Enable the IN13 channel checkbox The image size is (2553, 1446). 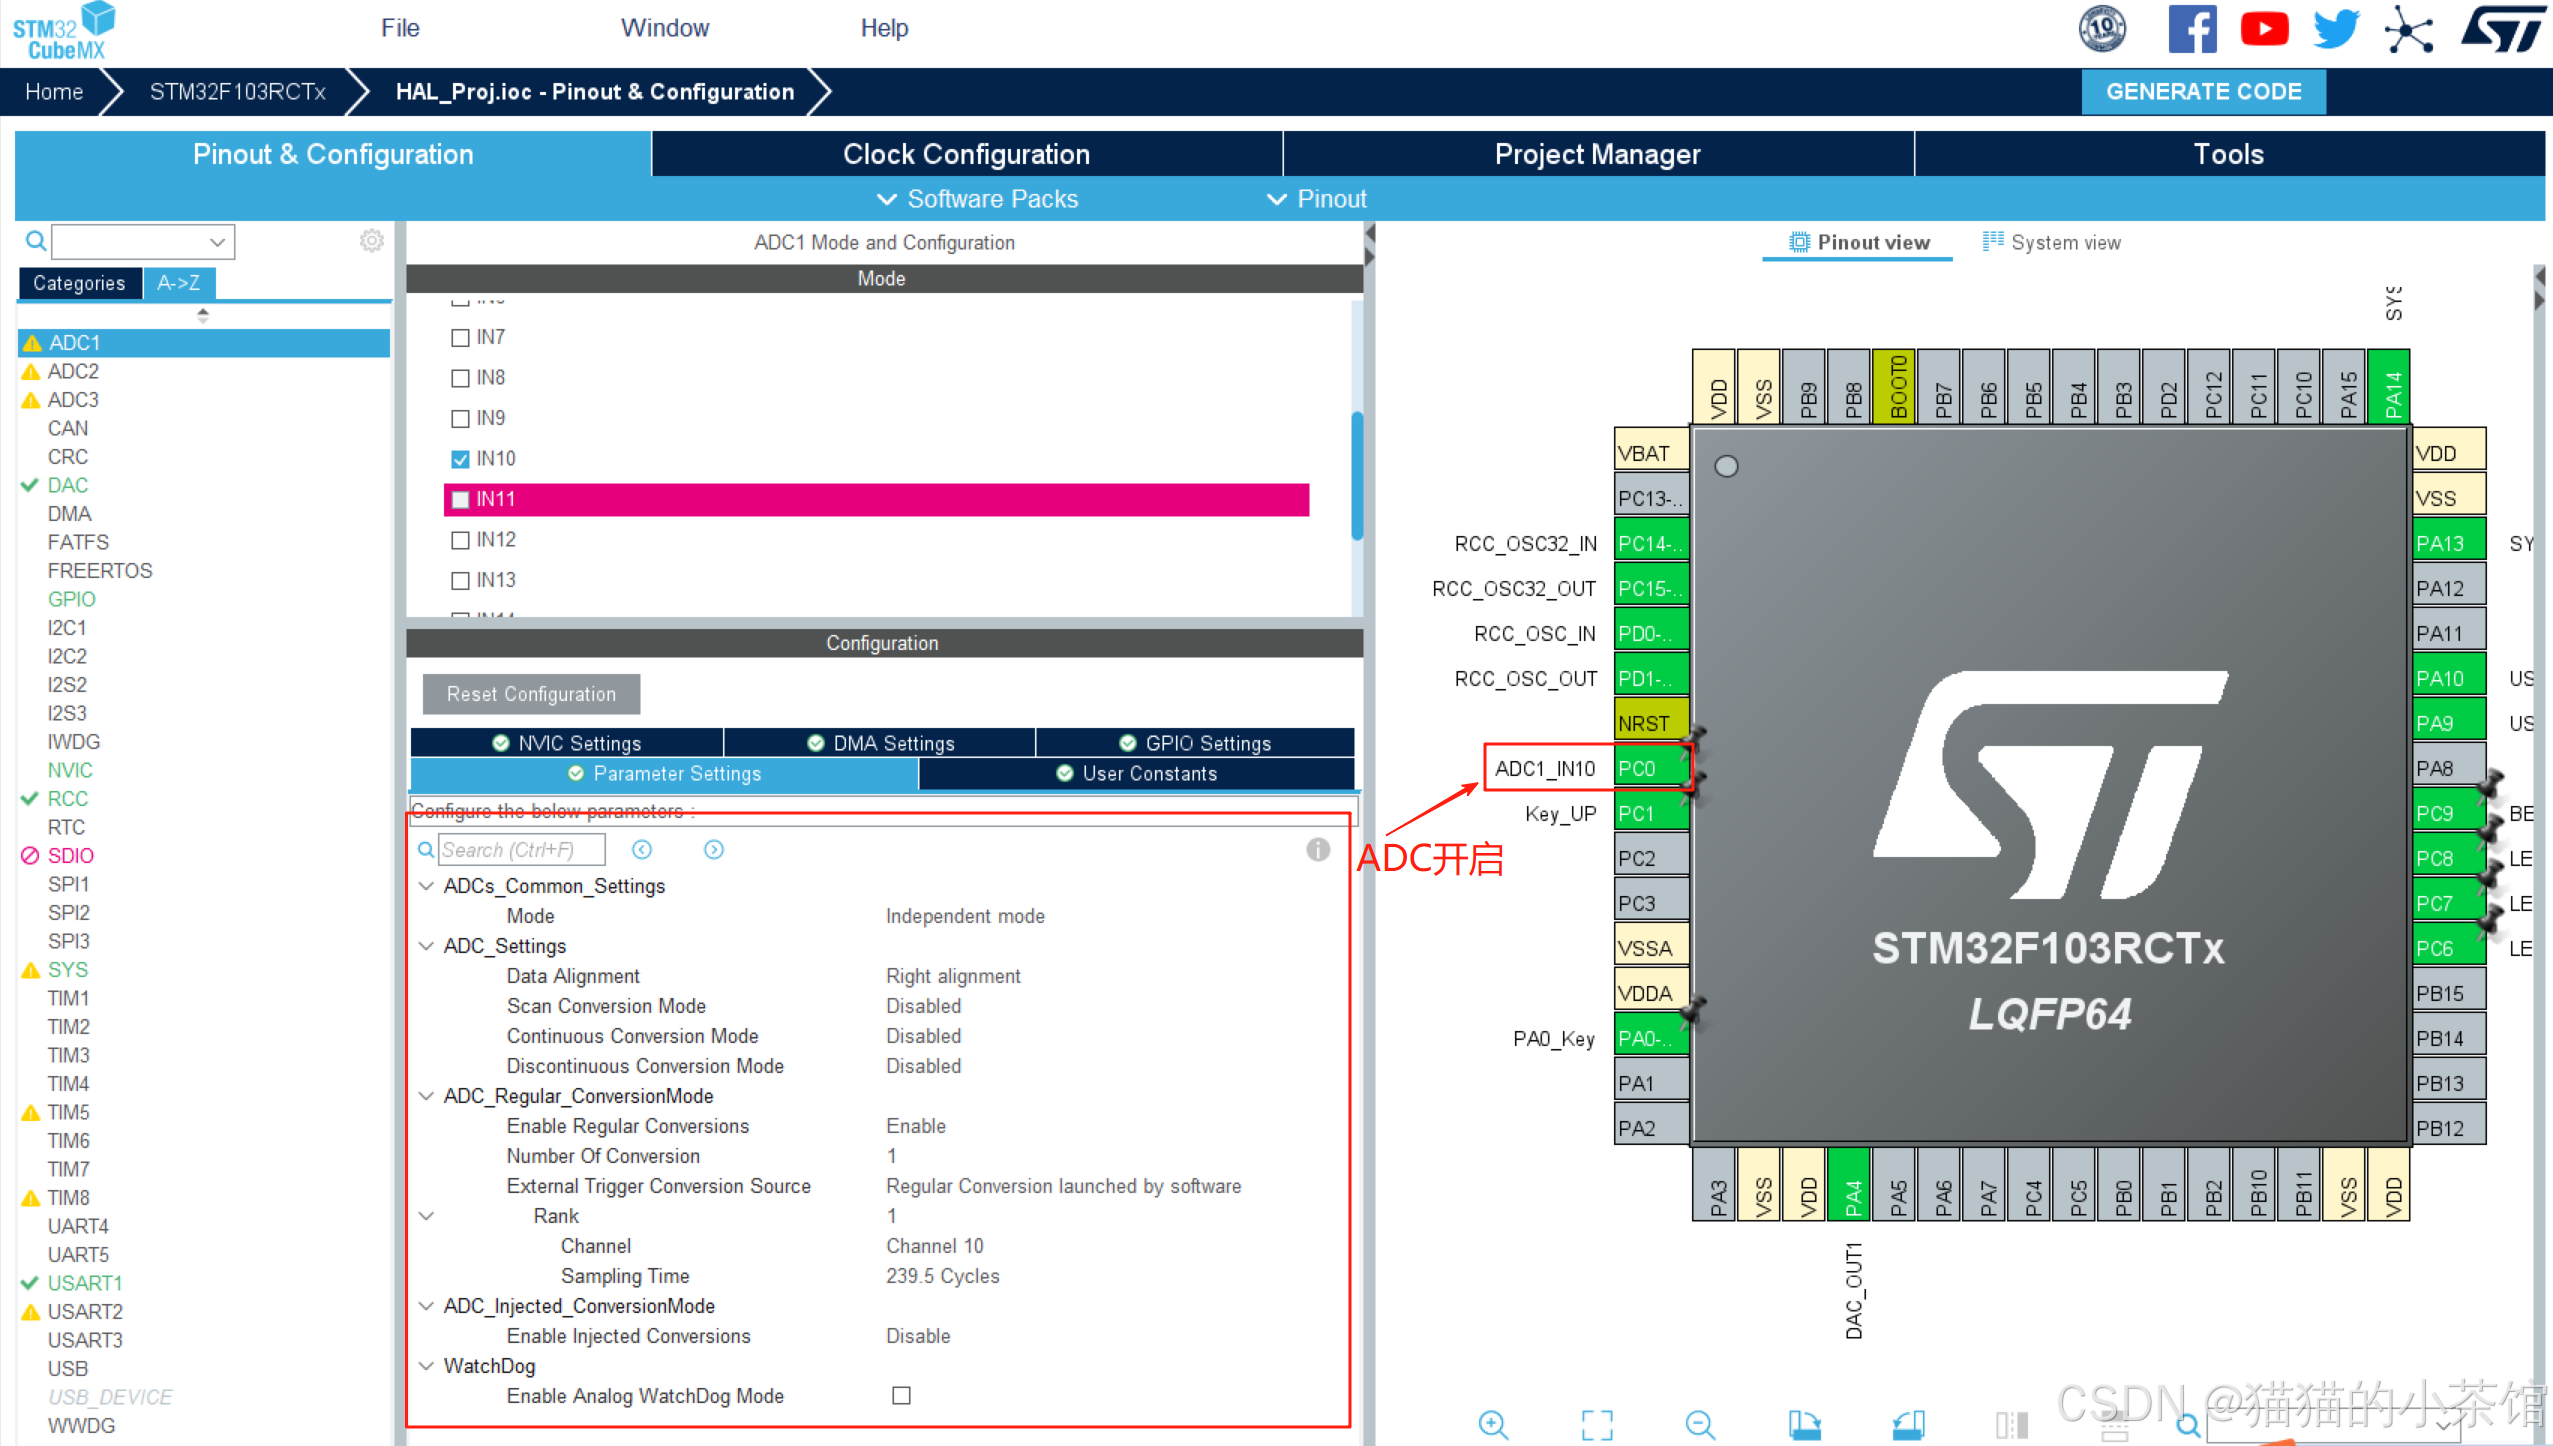click(x=460, y=580)
